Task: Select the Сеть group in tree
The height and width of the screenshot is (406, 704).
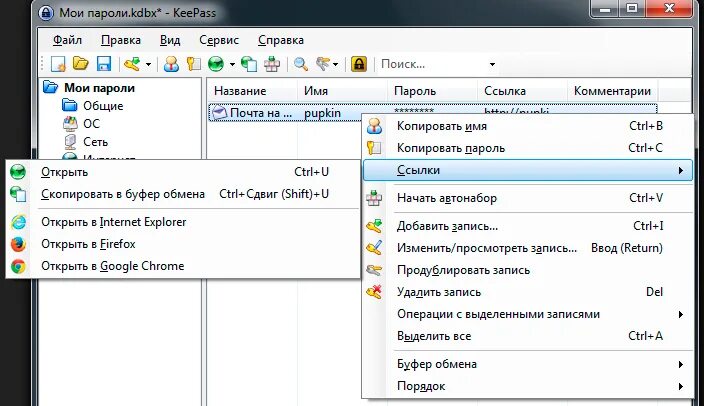Action: 95,142
